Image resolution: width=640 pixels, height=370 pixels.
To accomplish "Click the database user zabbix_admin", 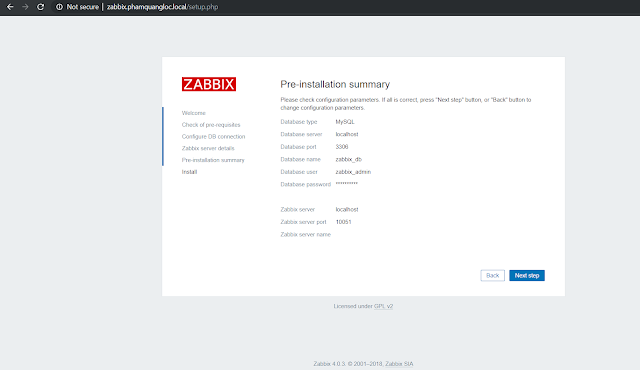I will pyautogui.click(x=353, y=172).
